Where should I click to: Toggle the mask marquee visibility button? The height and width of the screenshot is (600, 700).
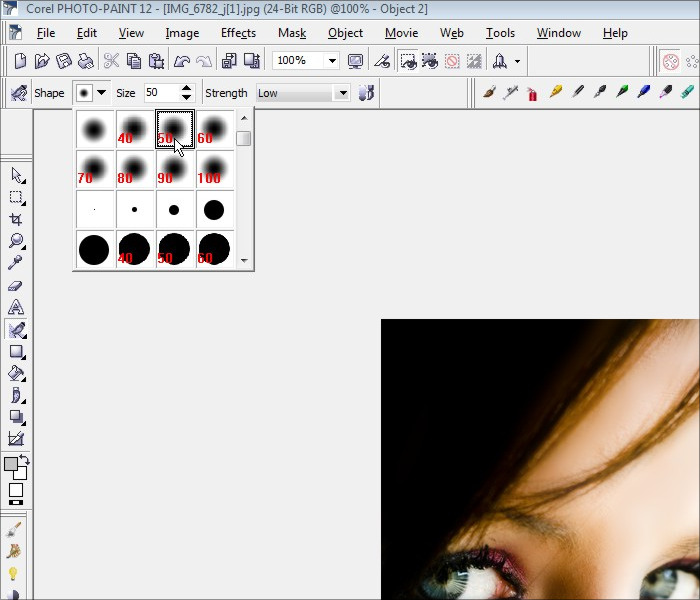click(408, 61)
